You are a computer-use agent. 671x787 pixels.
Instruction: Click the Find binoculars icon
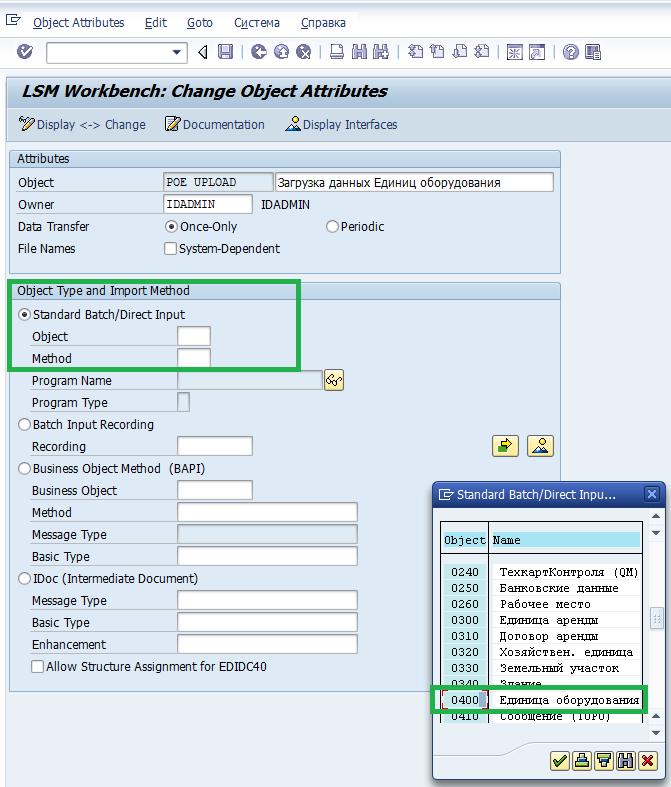tap(359, 52)
